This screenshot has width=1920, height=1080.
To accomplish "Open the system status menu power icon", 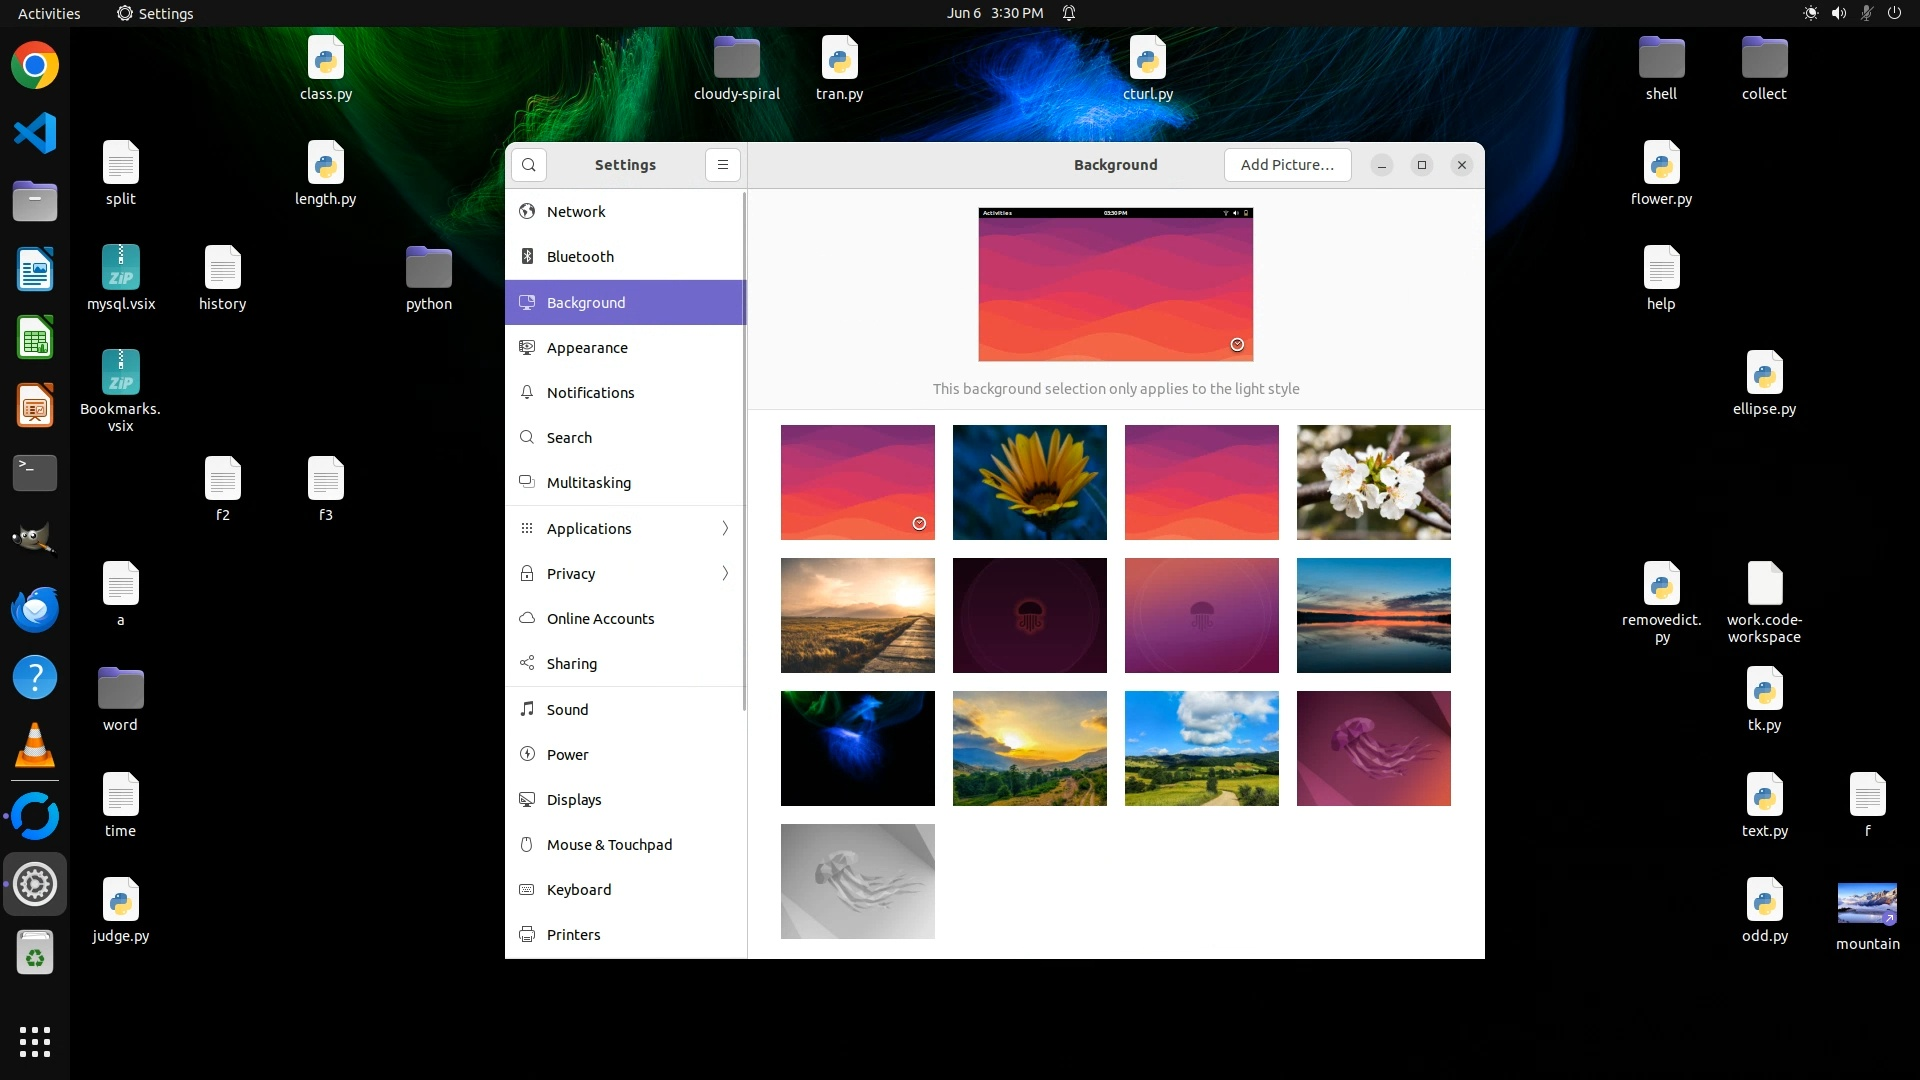I will point(1894,13).
